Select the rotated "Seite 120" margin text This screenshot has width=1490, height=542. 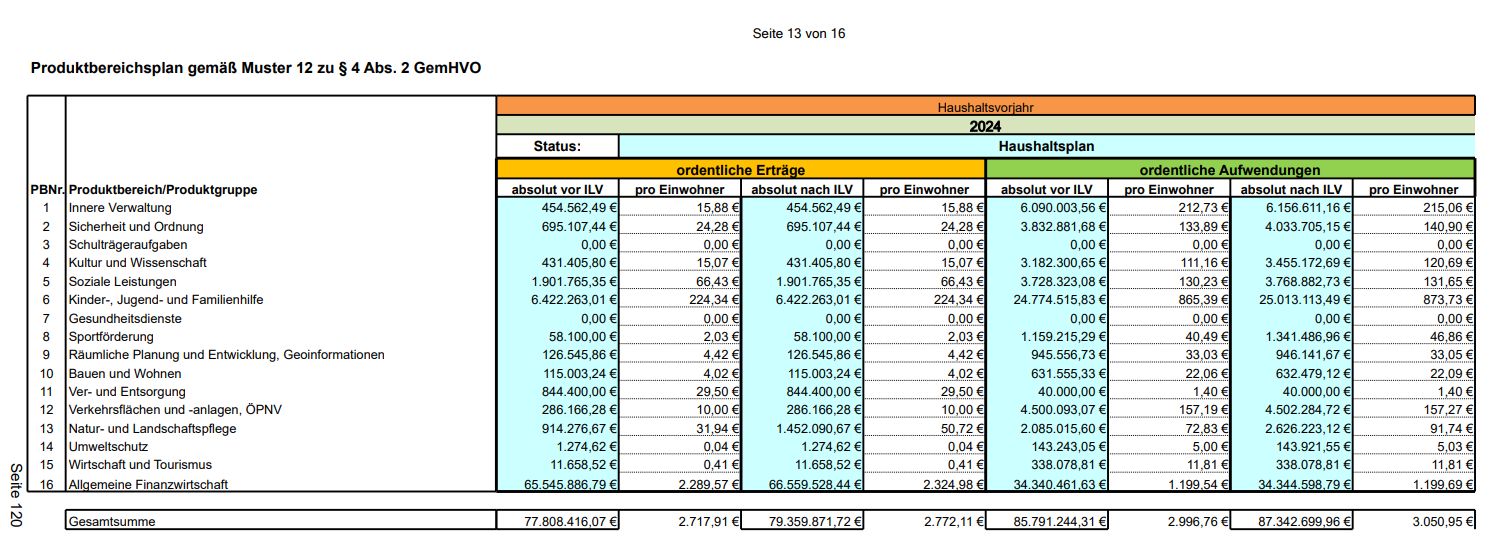pyautogui.click(x=16, y=494)
